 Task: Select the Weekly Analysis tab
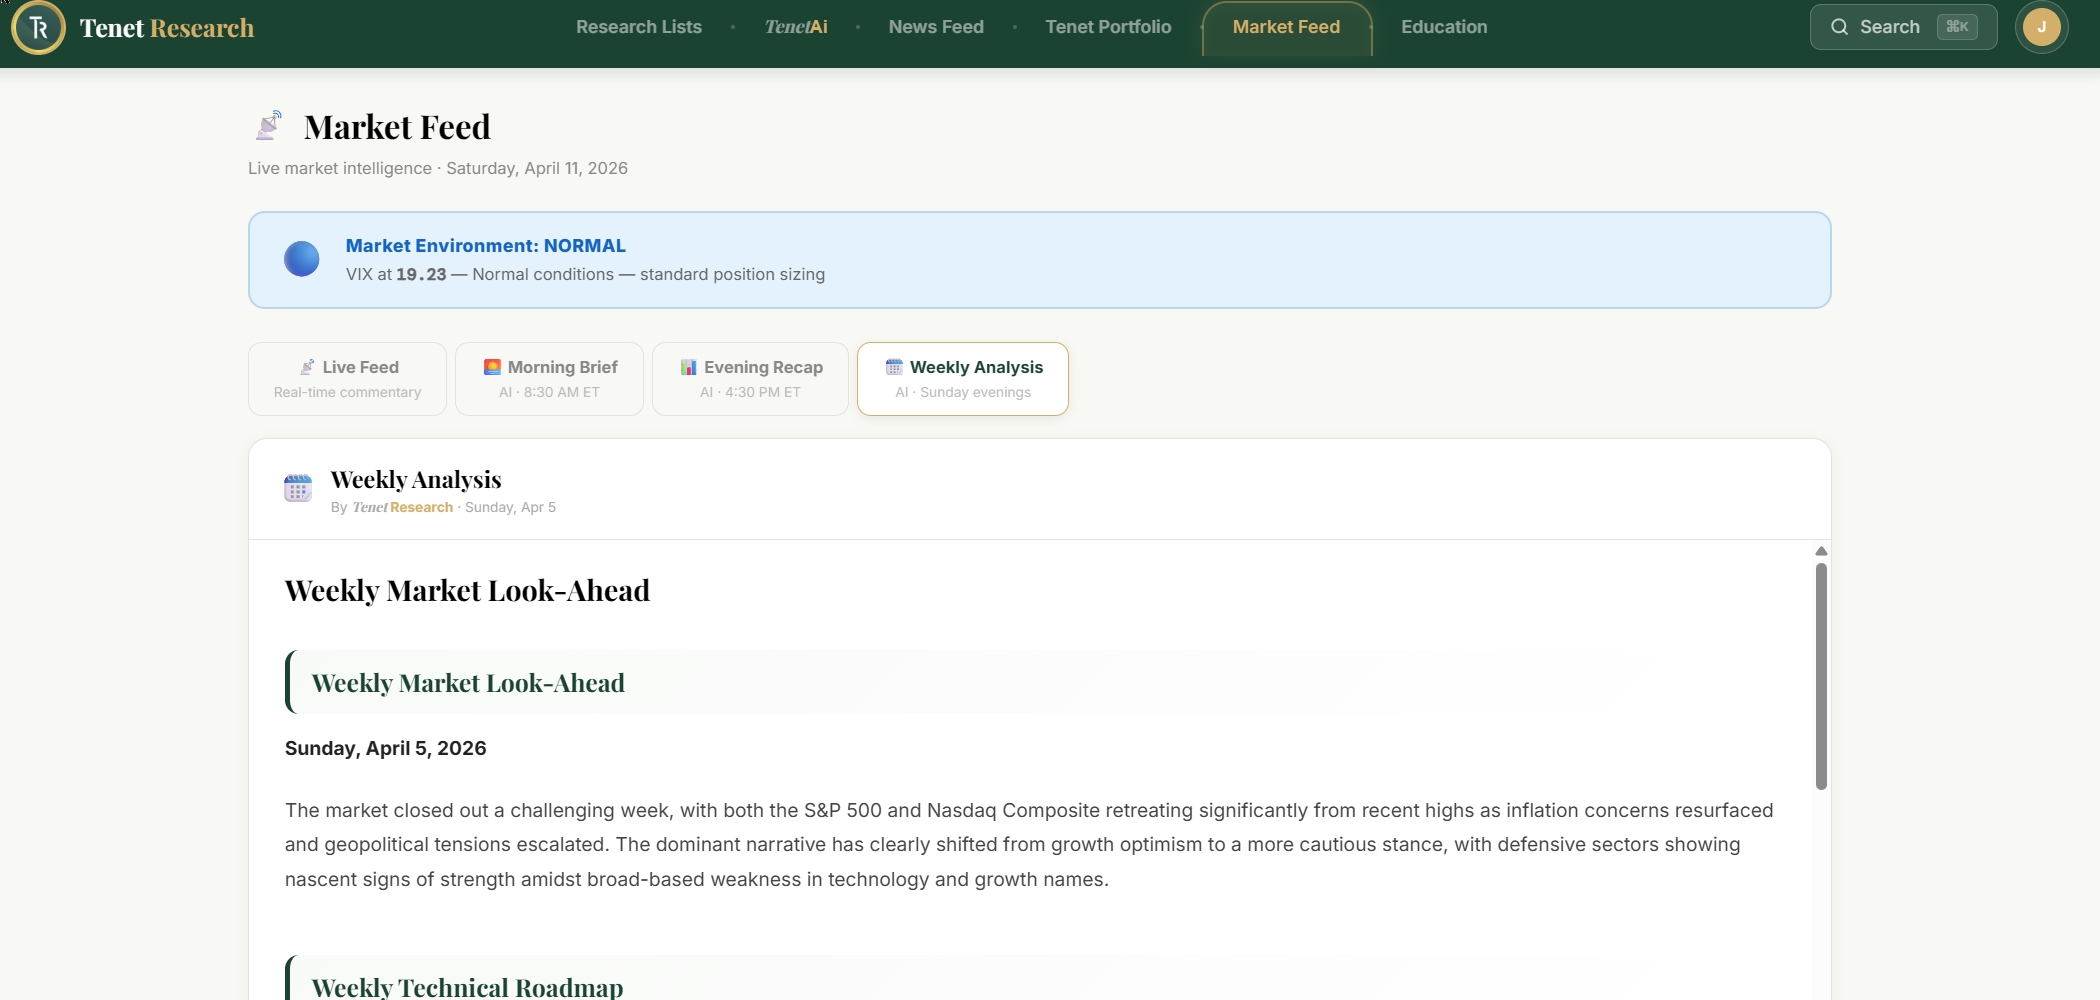(963, 379)
